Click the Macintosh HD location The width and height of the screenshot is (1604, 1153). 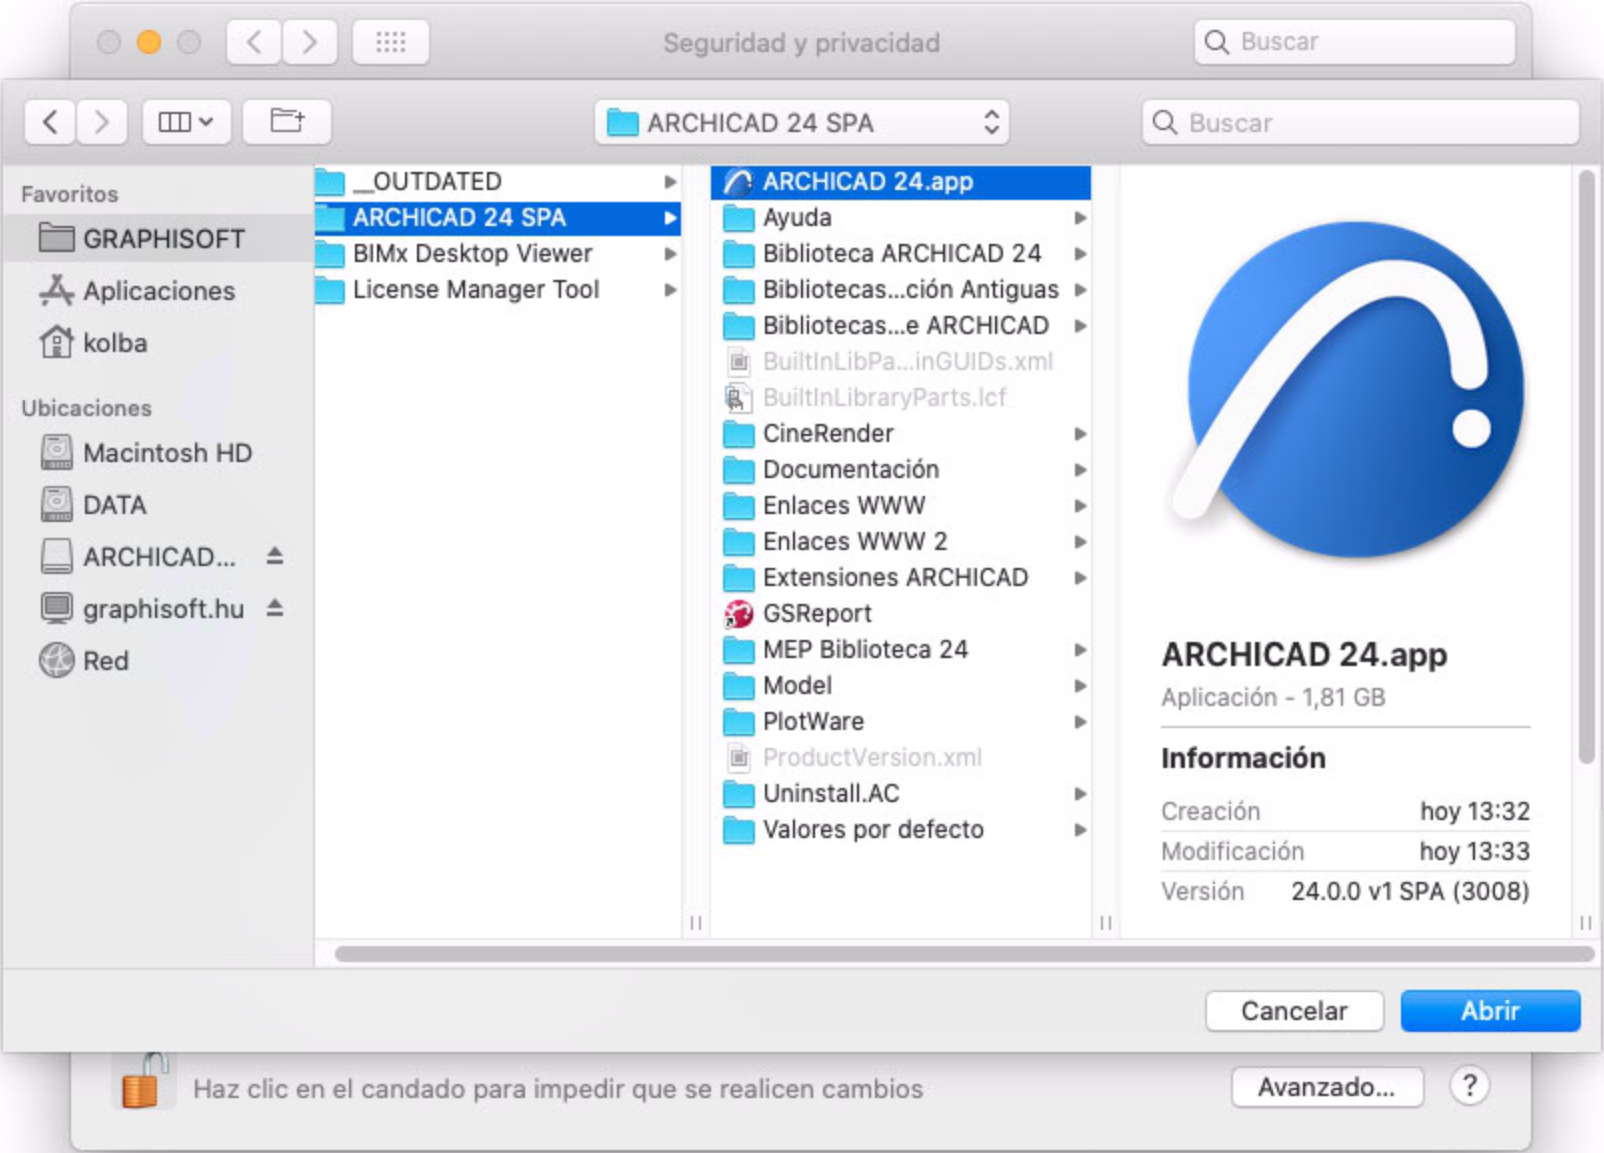click(168, 452)
